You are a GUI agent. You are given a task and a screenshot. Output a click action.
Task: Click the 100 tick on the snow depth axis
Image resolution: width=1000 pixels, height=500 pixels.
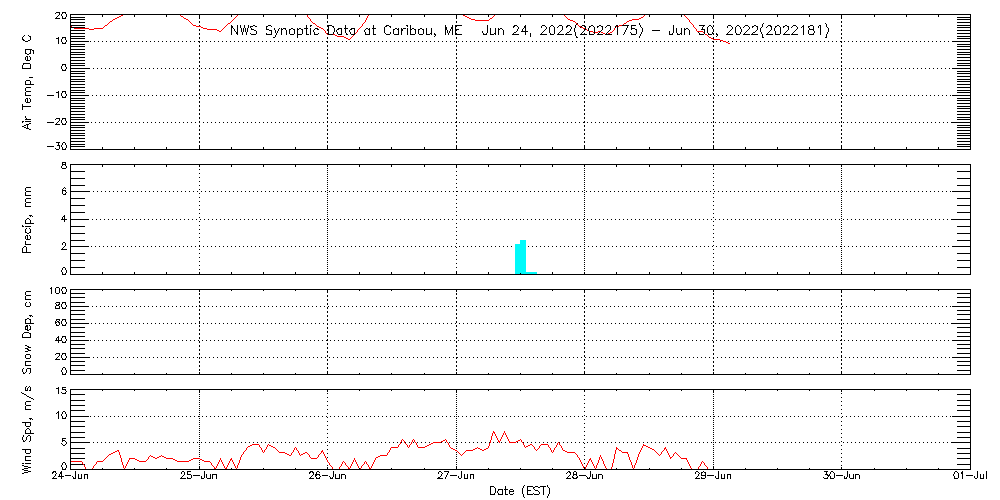point(57,292)
